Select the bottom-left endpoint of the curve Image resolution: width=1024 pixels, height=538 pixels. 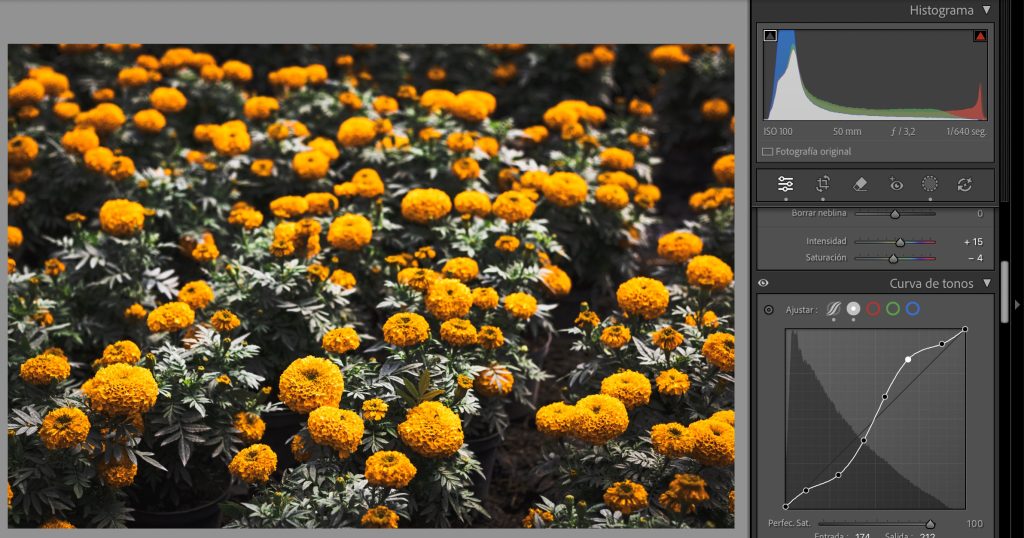(x=786, y=506)
